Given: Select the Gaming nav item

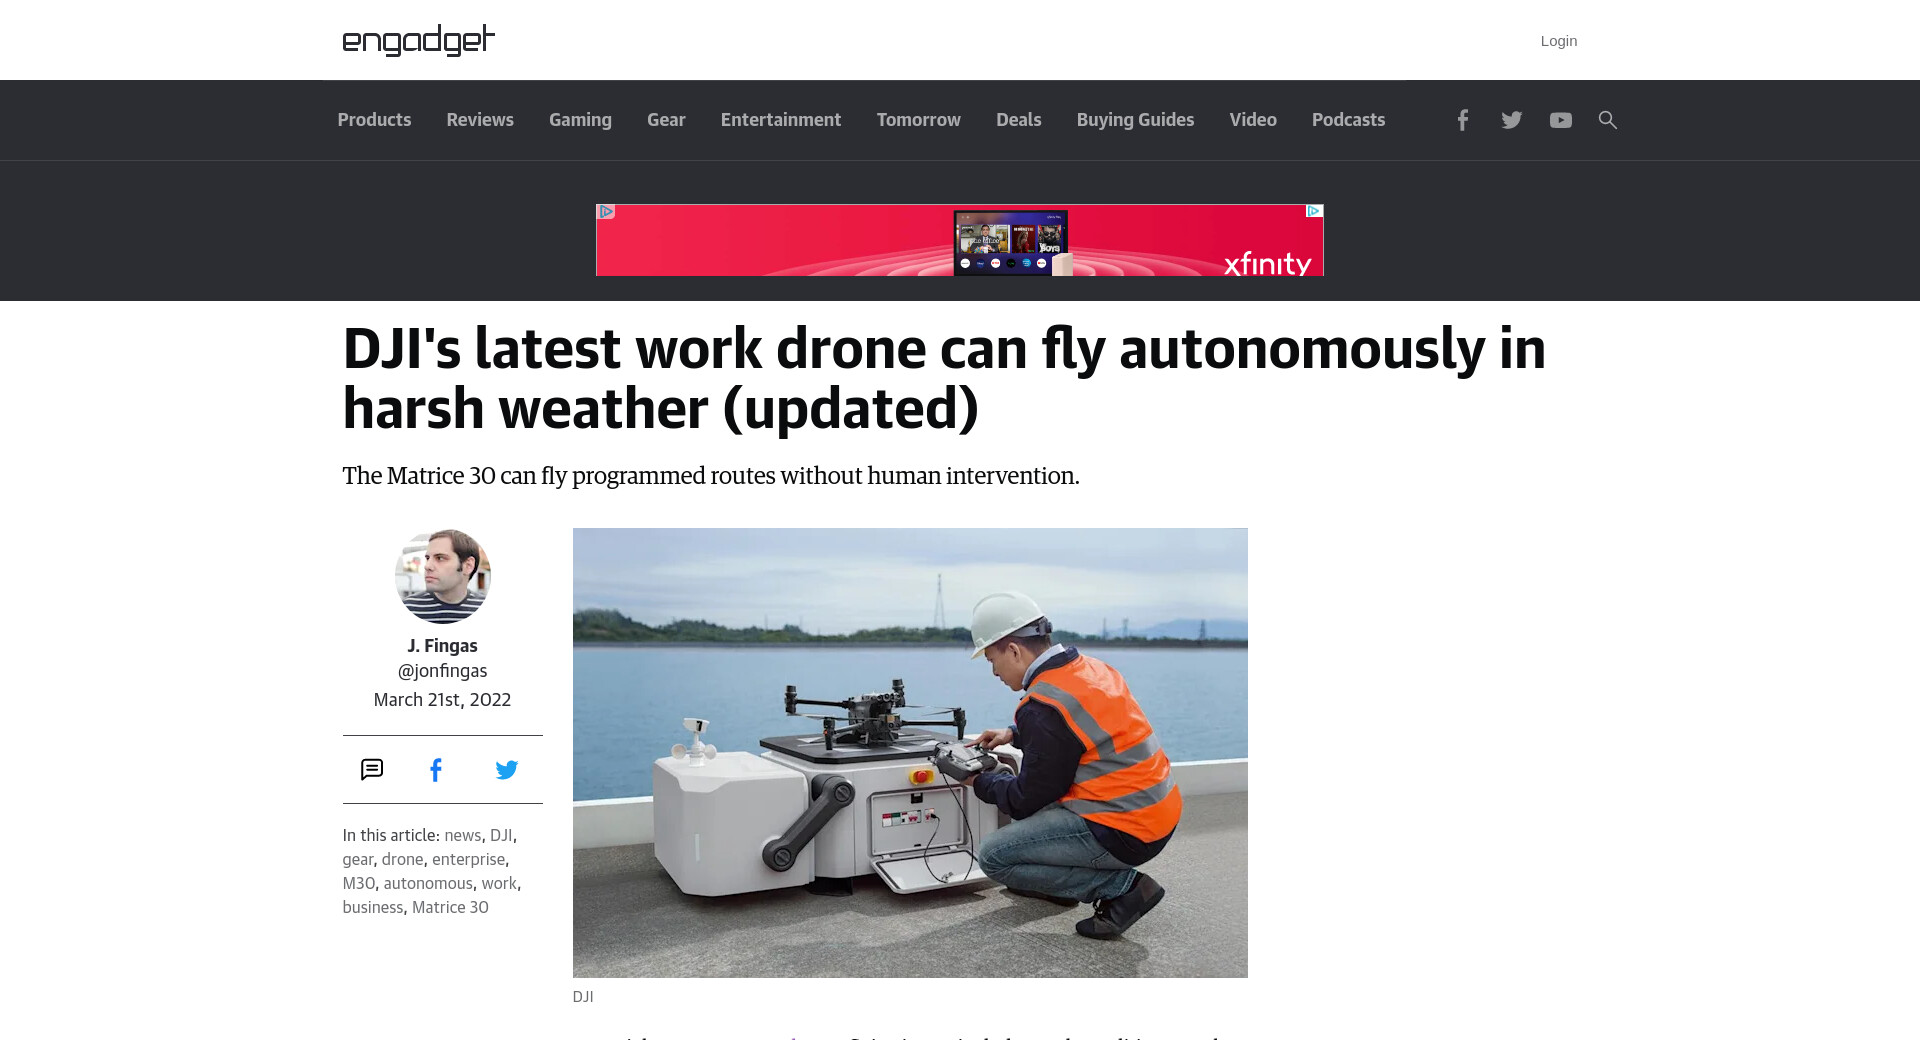Looking at the screenshot, I should click(580, 120).
